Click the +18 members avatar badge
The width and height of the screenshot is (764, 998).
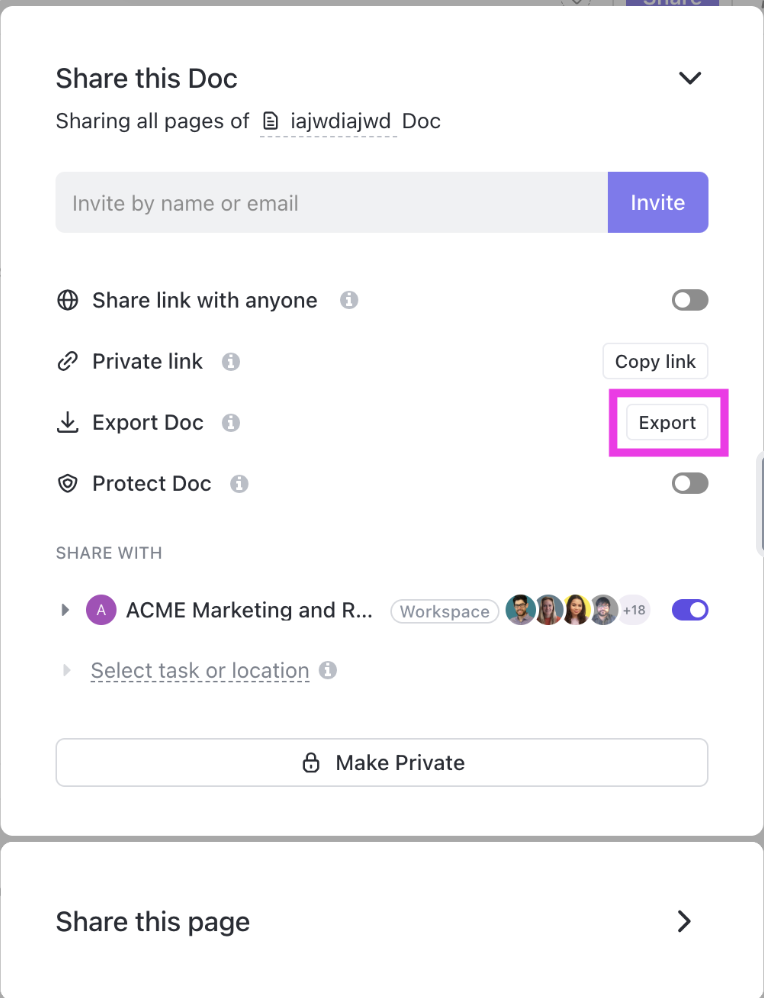pyautogui.click(x=633, y=610)
